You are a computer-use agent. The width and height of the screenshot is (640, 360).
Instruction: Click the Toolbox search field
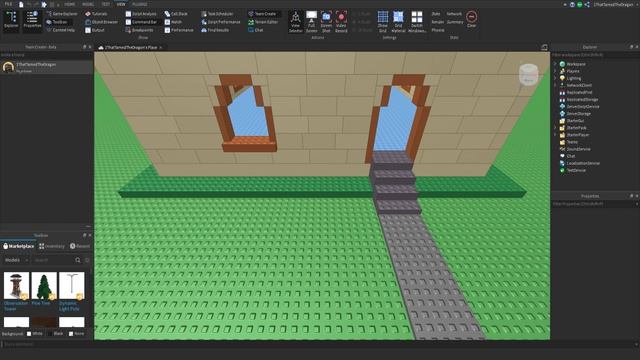[x=53, y=260]
